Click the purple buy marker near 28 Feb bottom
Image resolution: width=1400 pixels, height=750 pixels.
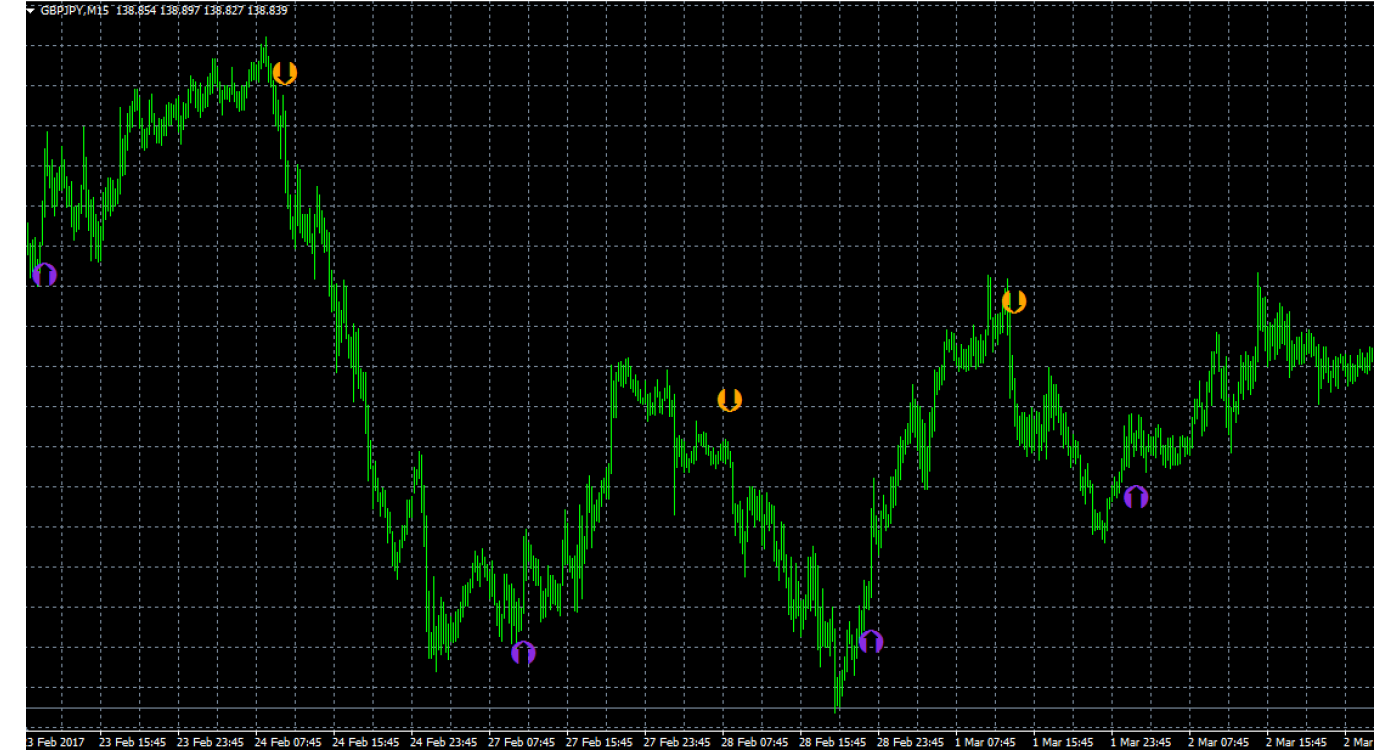(x=873, y=641)
